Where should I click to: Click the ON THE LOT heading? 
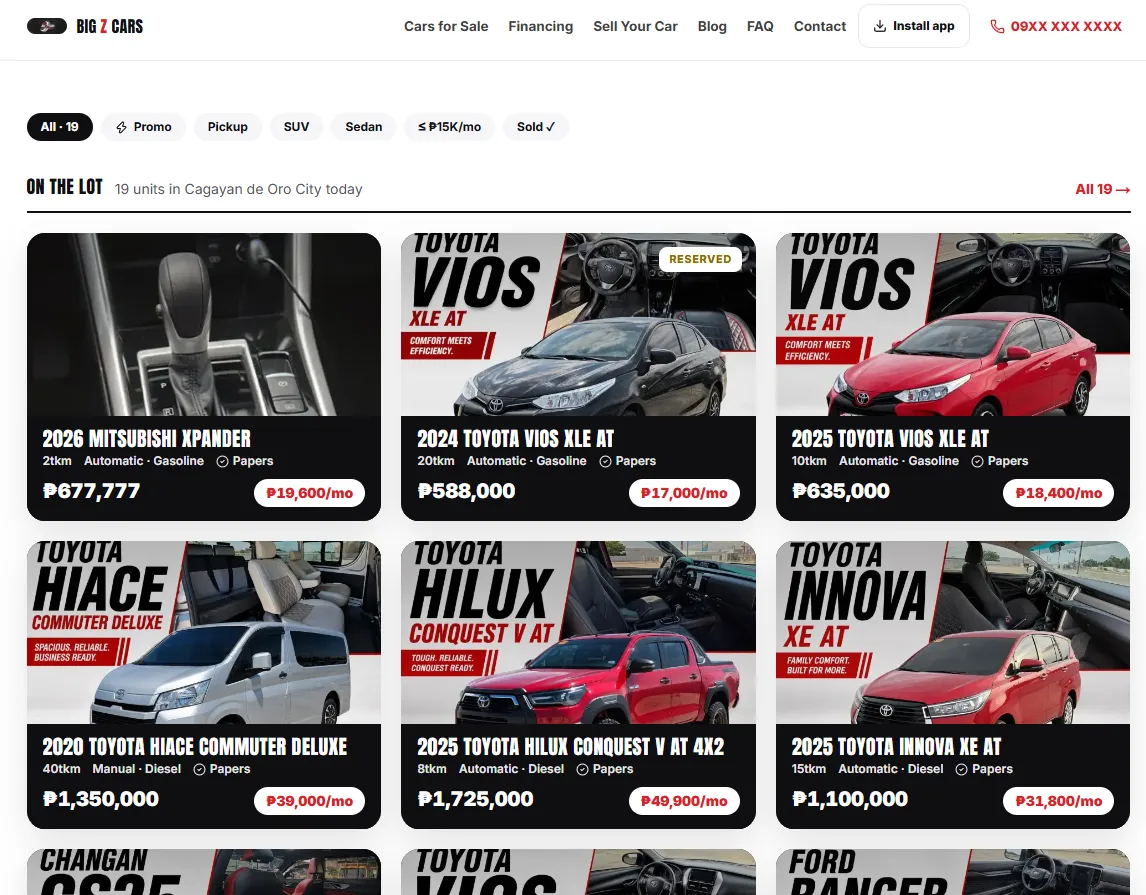tap(64, 187)
